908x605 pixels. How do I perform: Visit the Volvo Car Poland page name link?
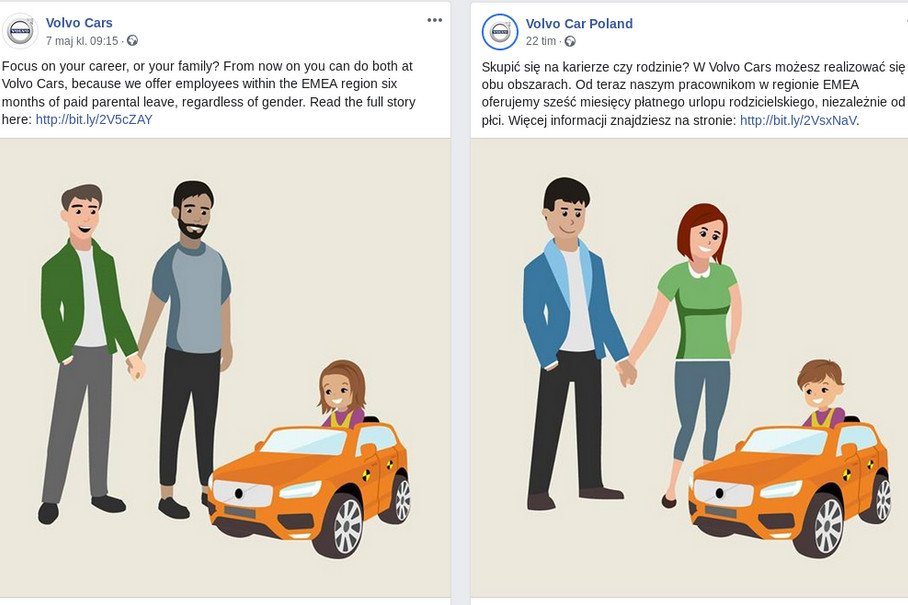tap(579, 24)
